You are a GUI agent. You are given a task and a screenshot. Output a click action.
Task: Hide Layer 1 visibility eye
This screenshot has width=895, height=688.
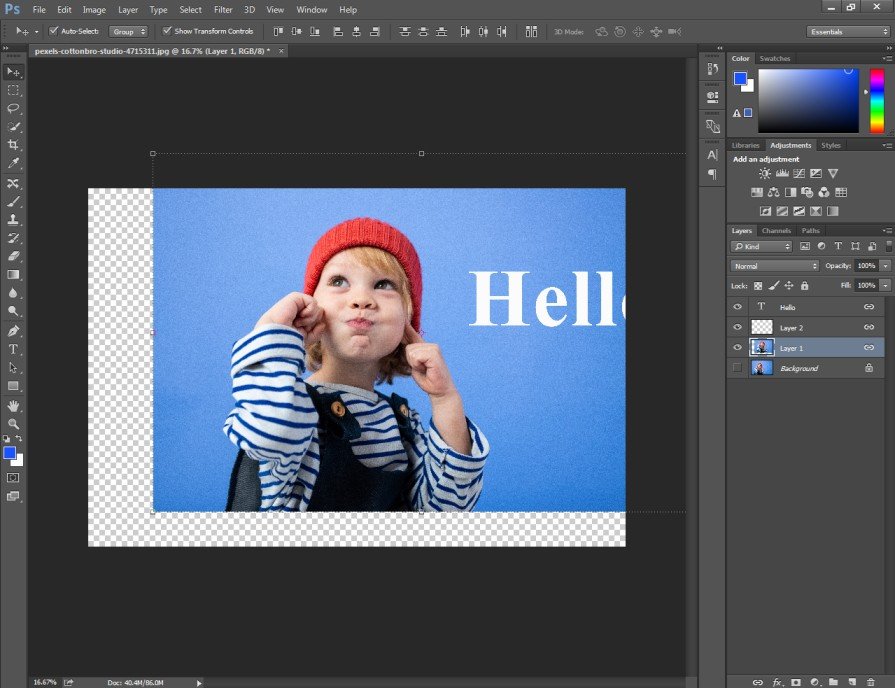point(737,347)
